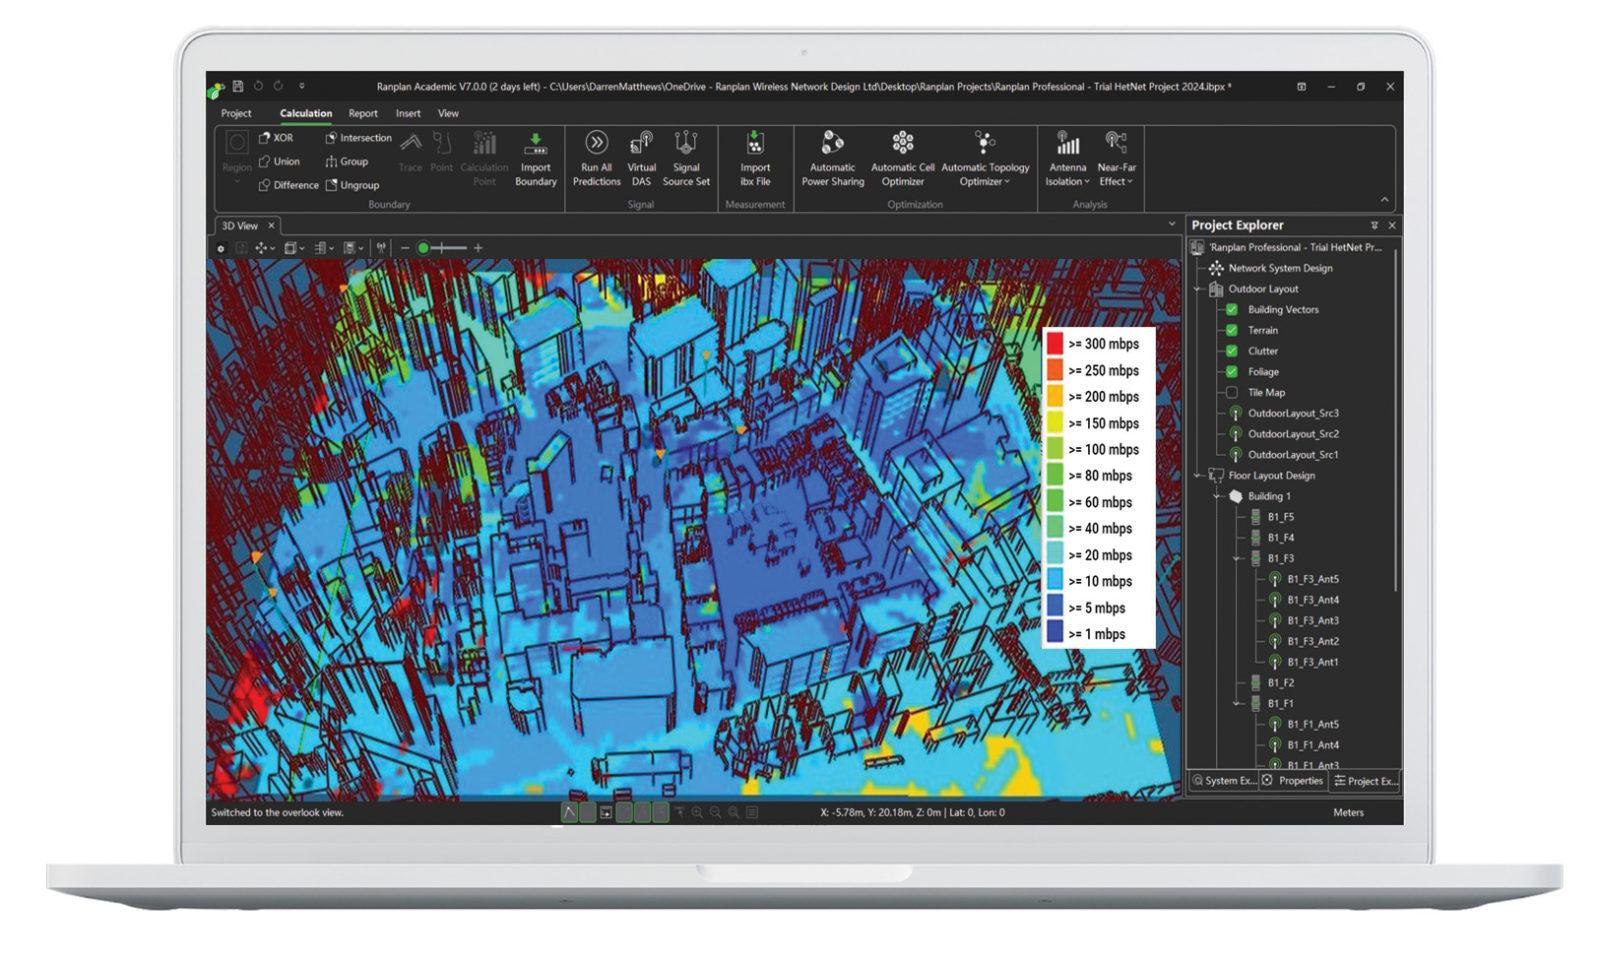Screen dimensions: 1600x962
Task: Switch to the Insert ribbon tab
Action: pyautogui.click(x=408, y=114)
